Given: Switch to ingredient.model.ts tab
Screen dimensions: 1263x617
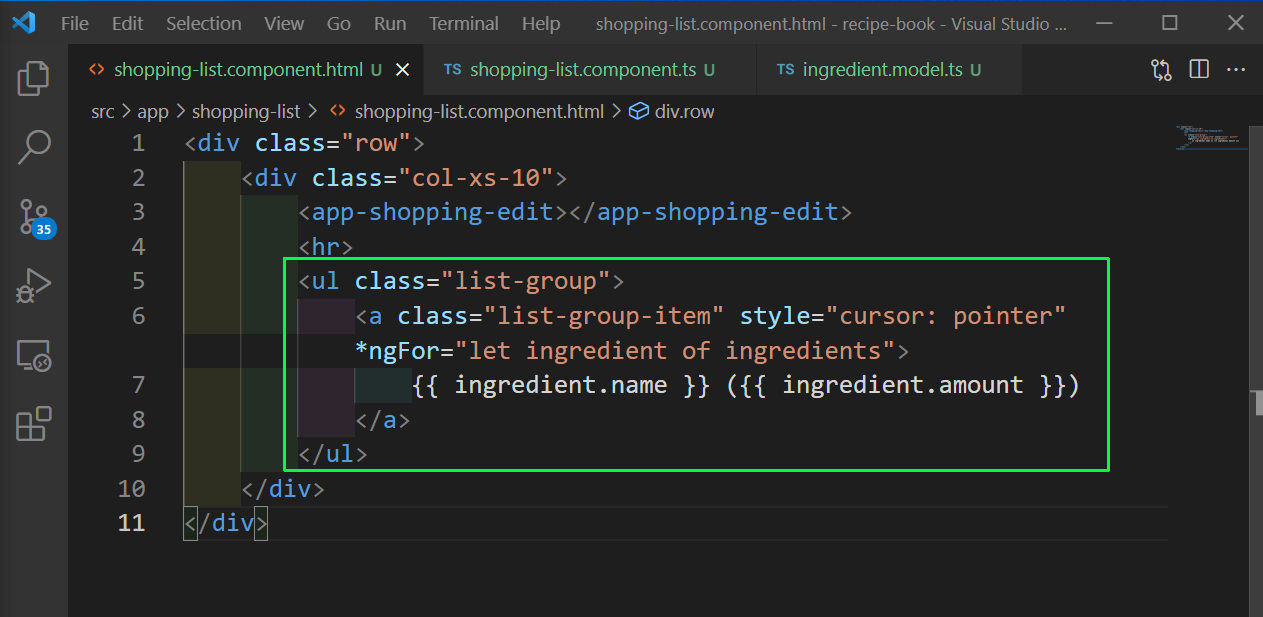Looking at the screenshot, I should pyautogui.click(x=890, y=70).
